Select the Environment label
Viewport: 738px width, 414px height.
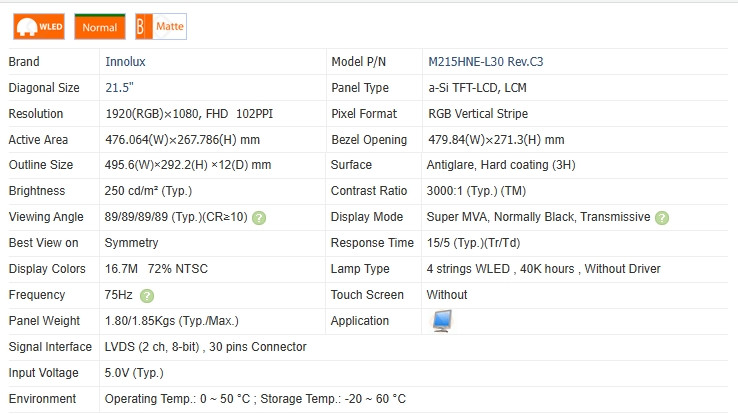pos(42,399)
